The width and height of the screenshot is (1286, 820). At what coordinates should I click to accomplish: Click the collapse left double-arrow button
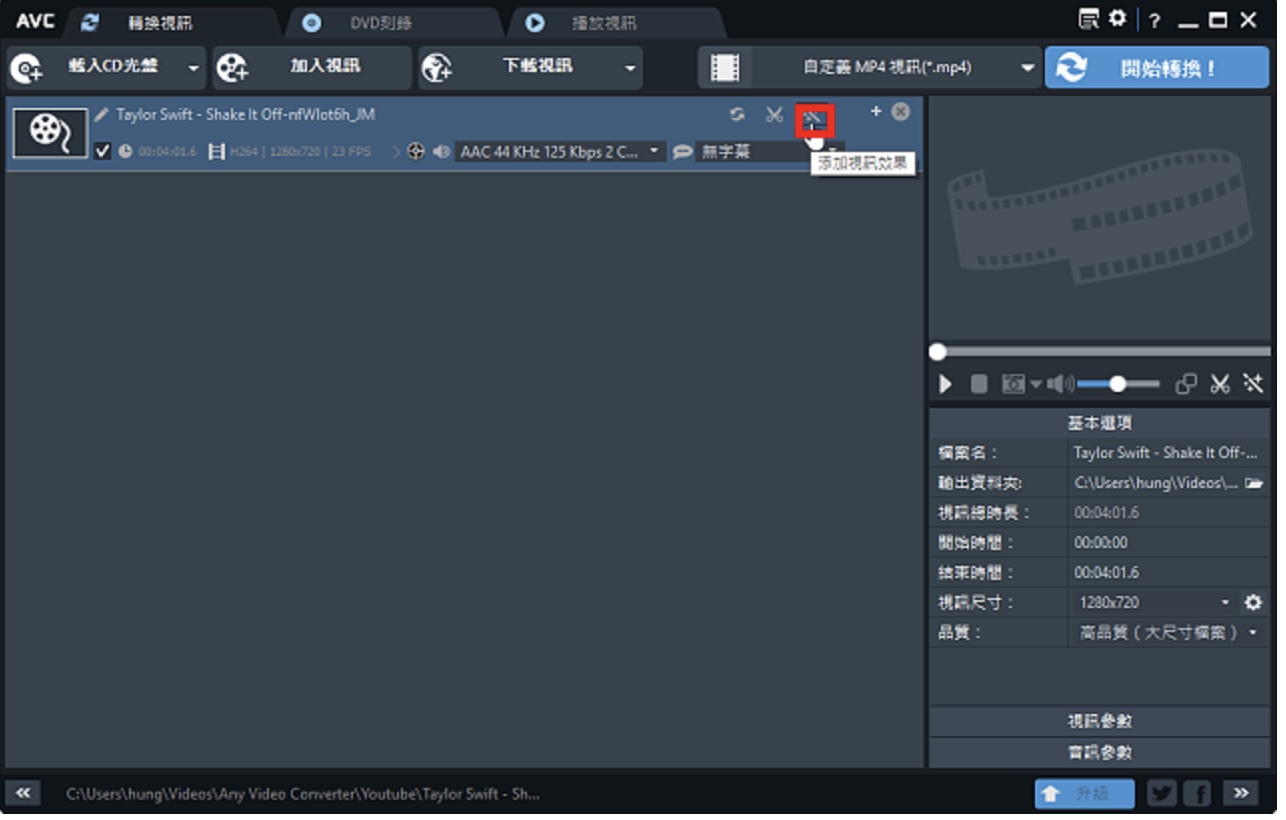pyautogui.click(x=22, y=793)
